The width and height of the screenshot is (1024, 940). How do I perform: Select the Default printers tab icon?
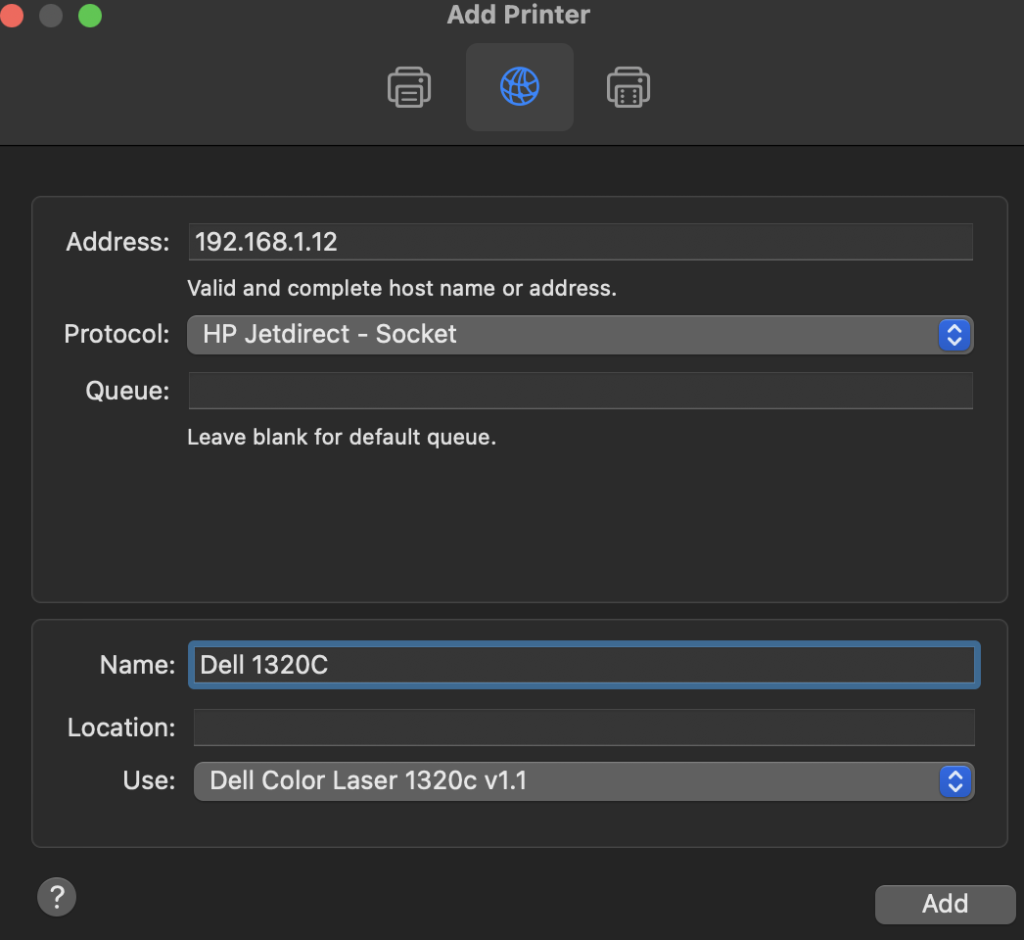409,88
